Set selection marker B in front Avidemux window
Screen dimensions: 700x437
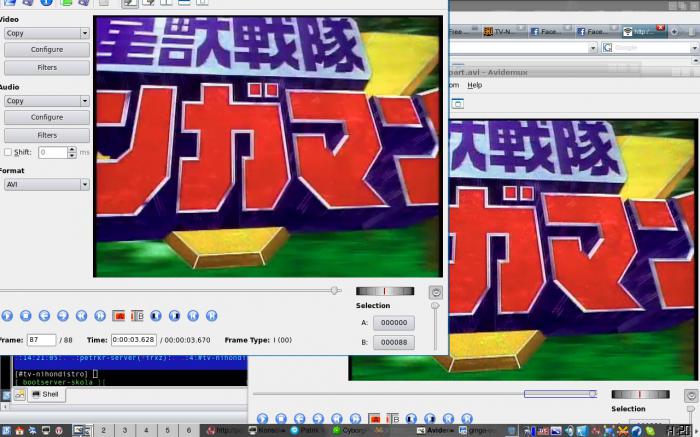[137, 316]
